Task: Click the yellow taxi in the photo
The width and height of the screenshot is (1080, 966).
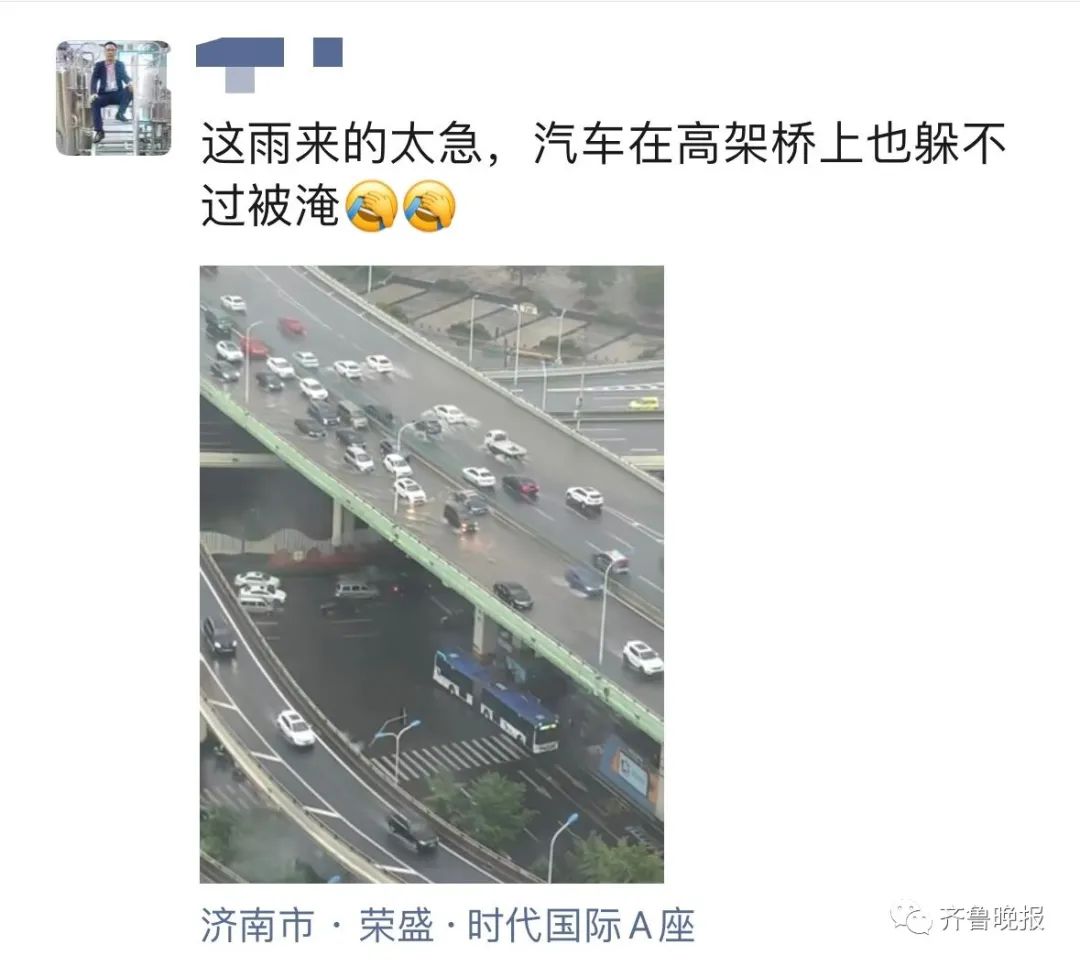Action: (x=643, y=403)
